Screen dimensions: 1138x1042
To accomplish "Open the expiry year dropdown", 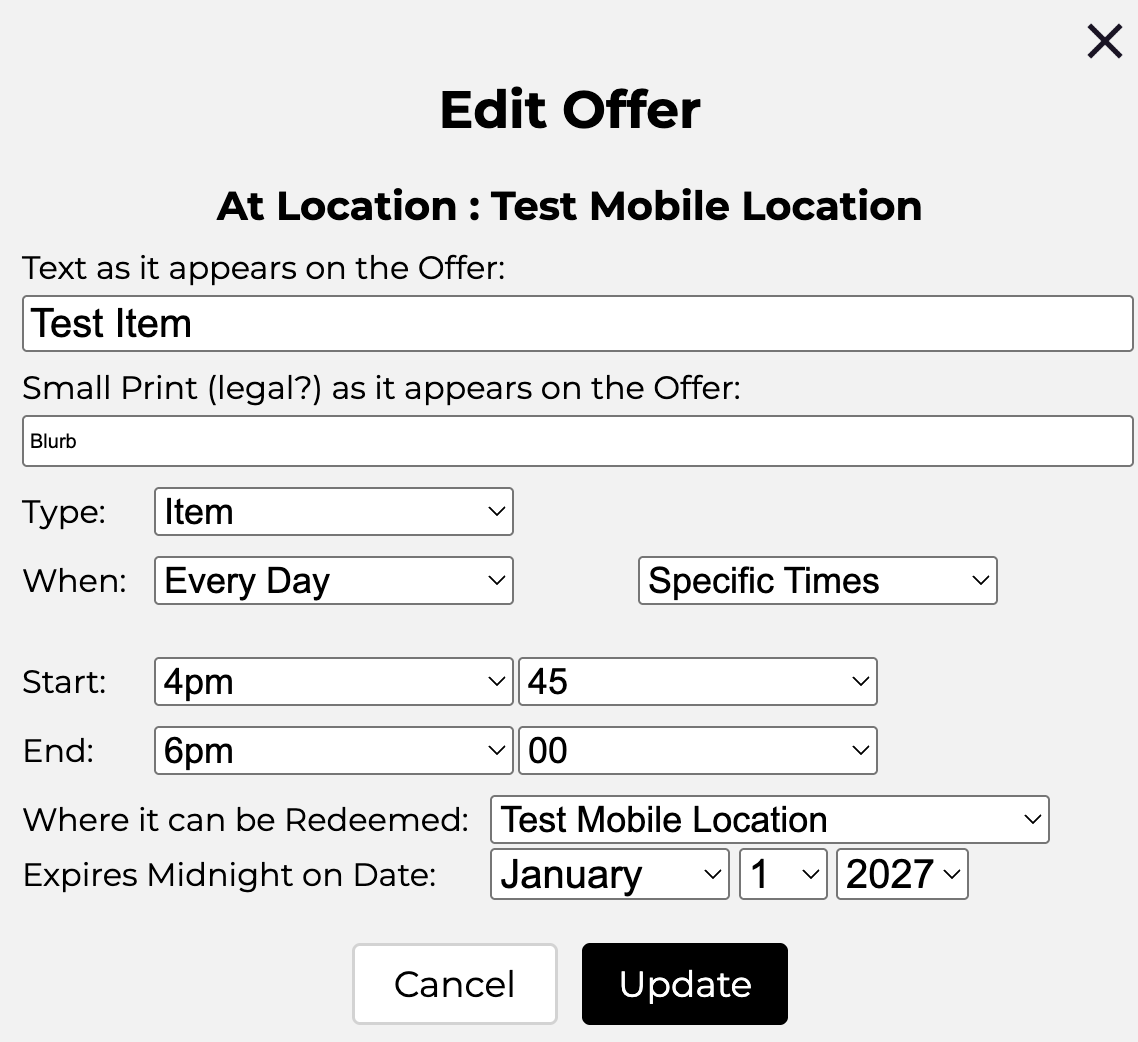I will pyautogui.click(x=901, y=875).
